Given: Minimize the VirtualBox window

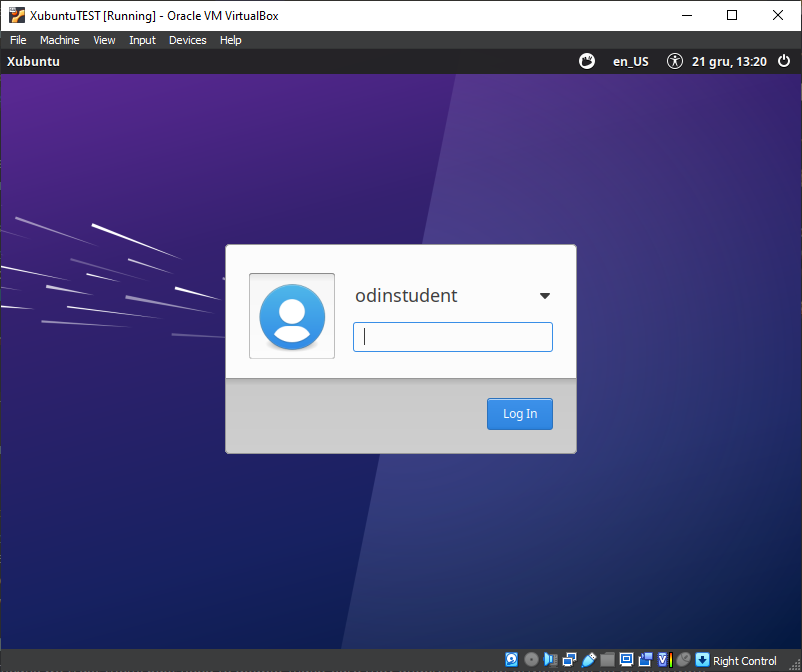Looking at the screenshot, I should point(687,15).
